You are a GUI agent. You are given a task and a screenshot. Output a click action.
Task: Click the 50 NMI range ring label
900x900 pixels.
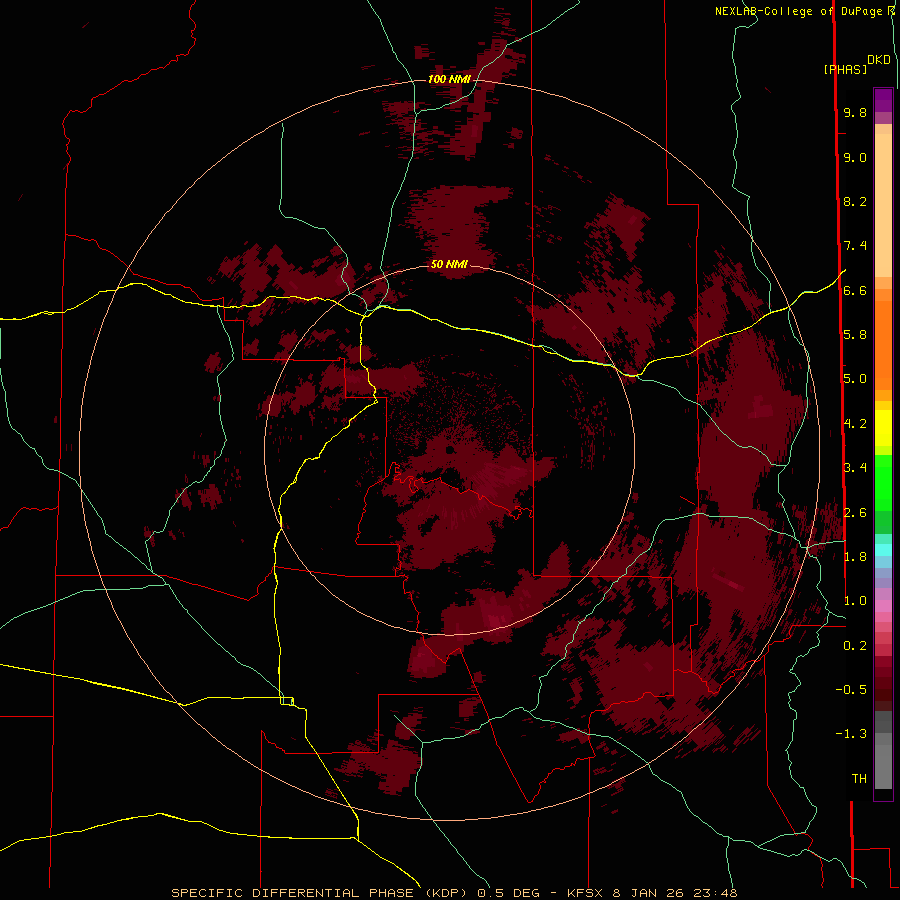point(449,264)
